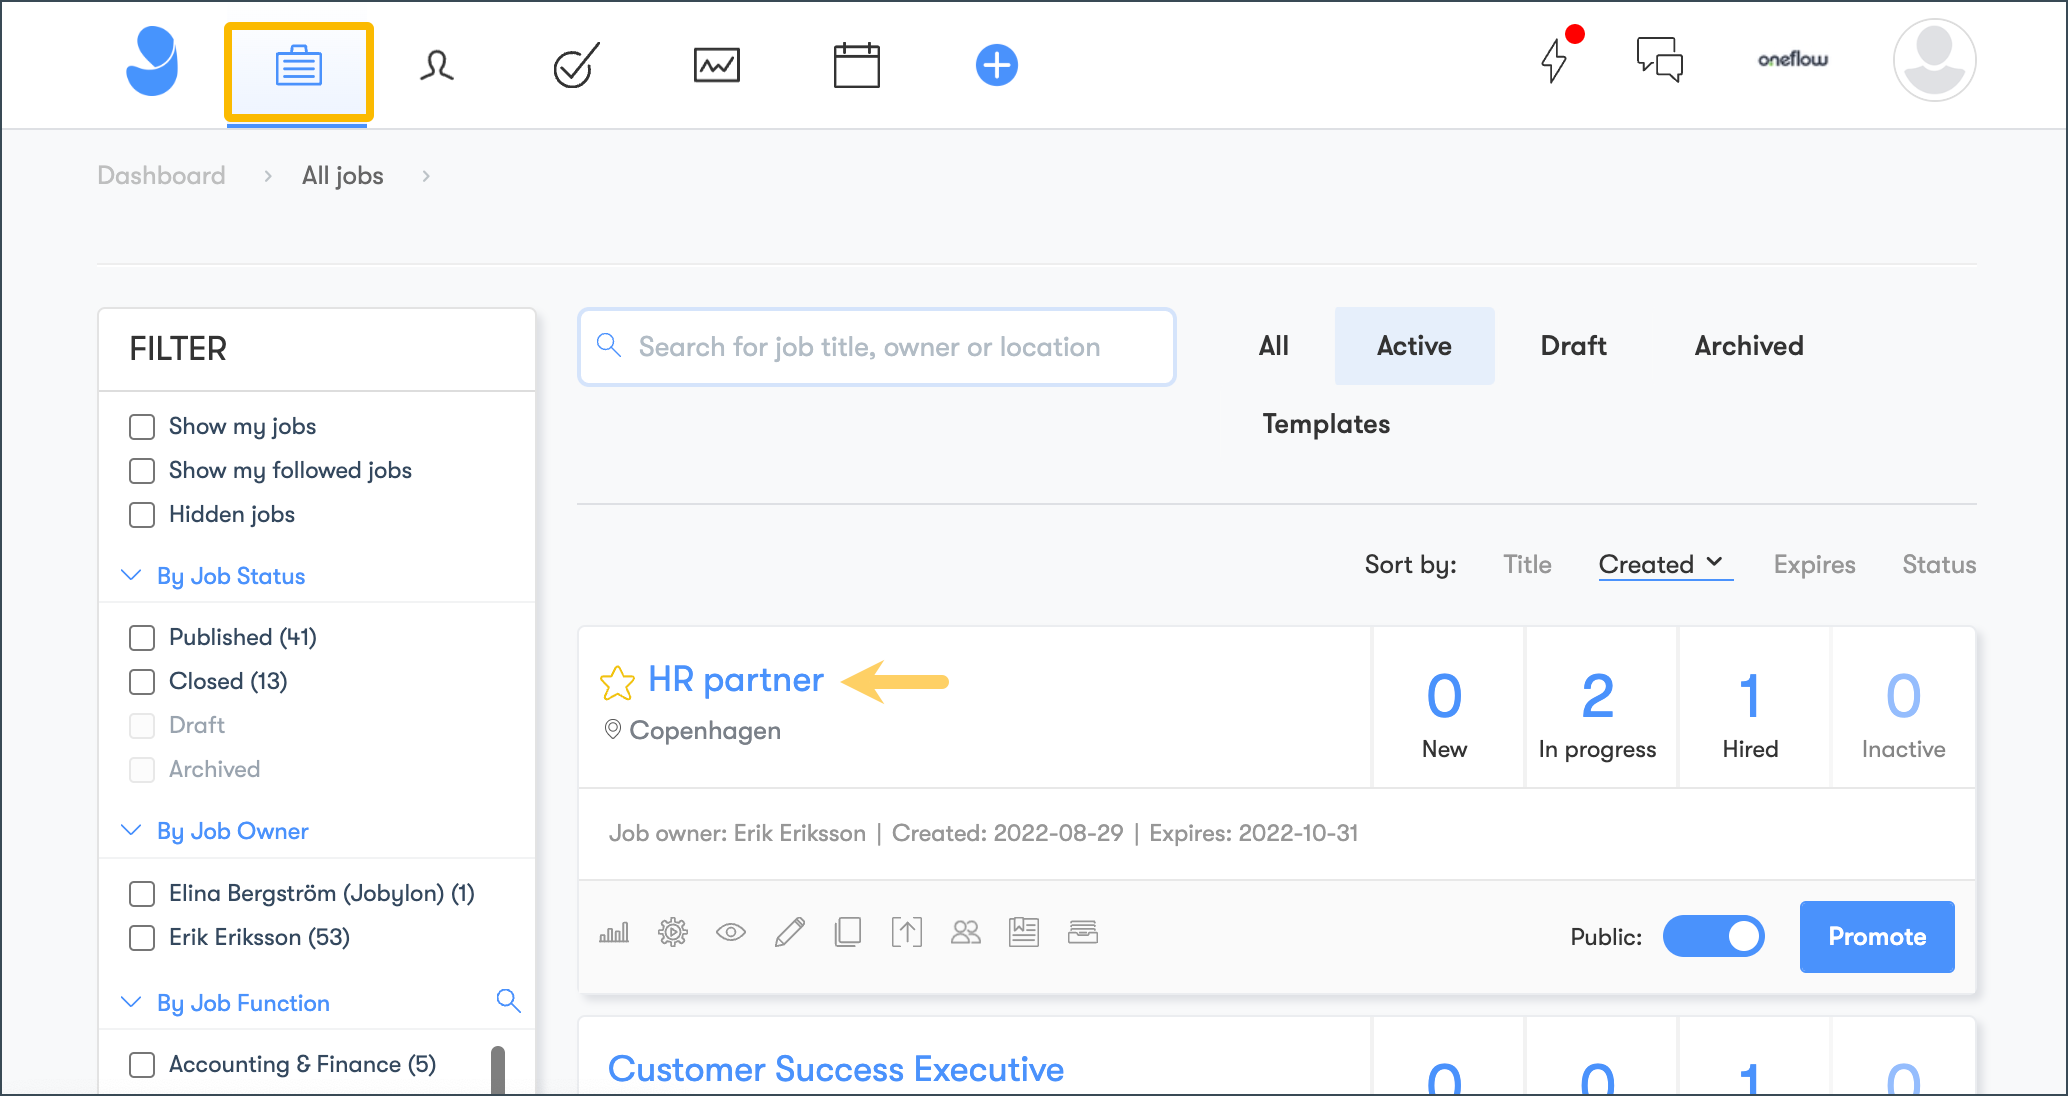Open the Analytics chart icon in navigation
Screen dimensions: 2068x1096
click(717, 66)
